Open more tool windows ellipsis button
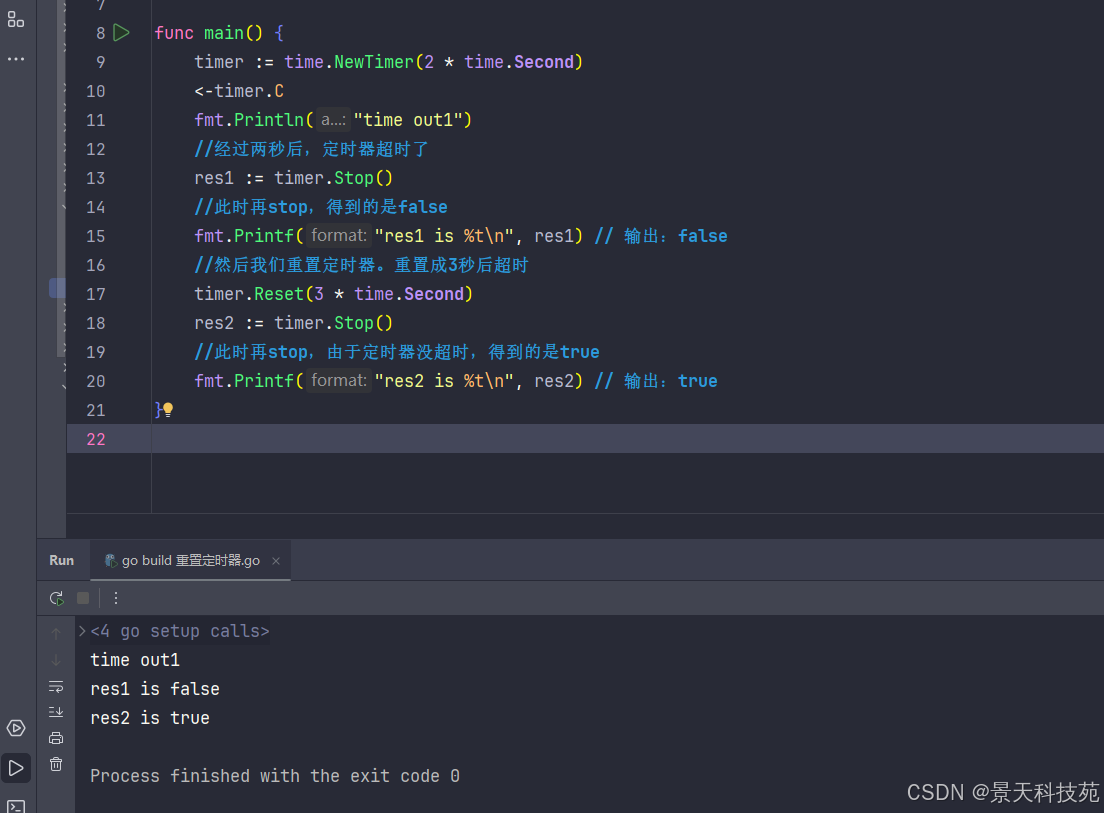This screenshot has height=813, width=1104. (16, 59)
